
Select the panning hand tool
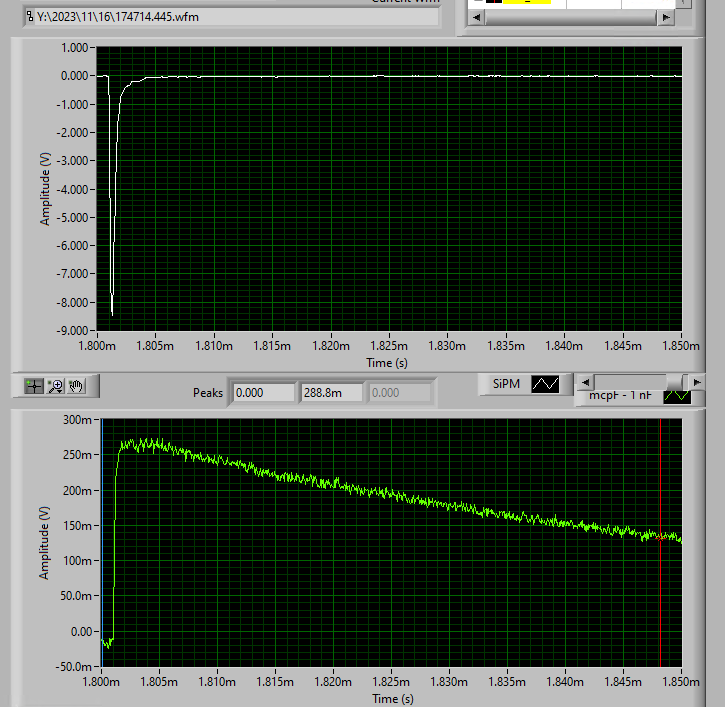76,386
